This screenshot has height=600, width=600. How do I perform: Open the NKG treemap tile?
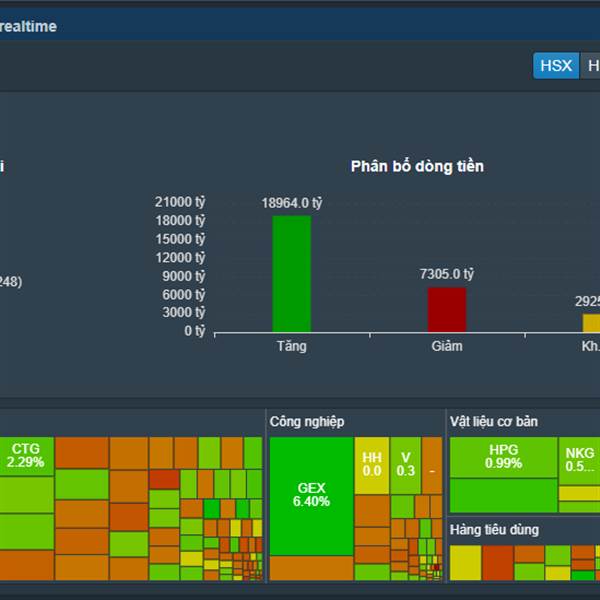tap(579, 460)
